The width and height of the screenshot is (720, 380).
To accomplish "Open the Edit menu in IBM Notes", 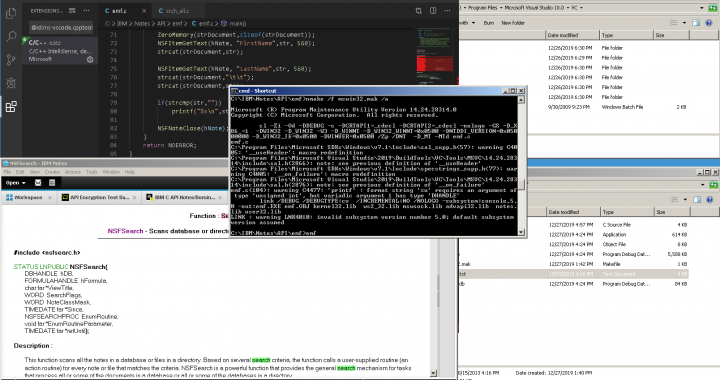I will click(x=20, y=172).
